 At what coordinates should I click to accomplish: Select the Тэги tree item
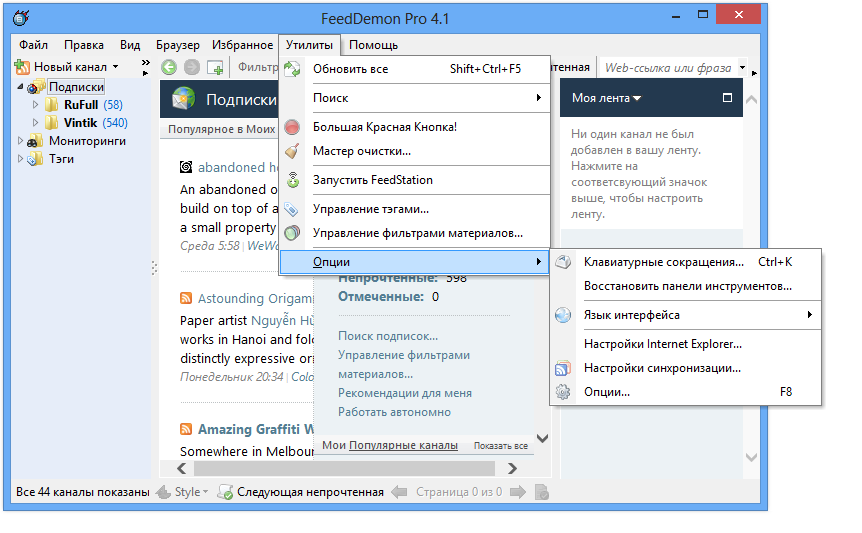(x=62, y=159)
